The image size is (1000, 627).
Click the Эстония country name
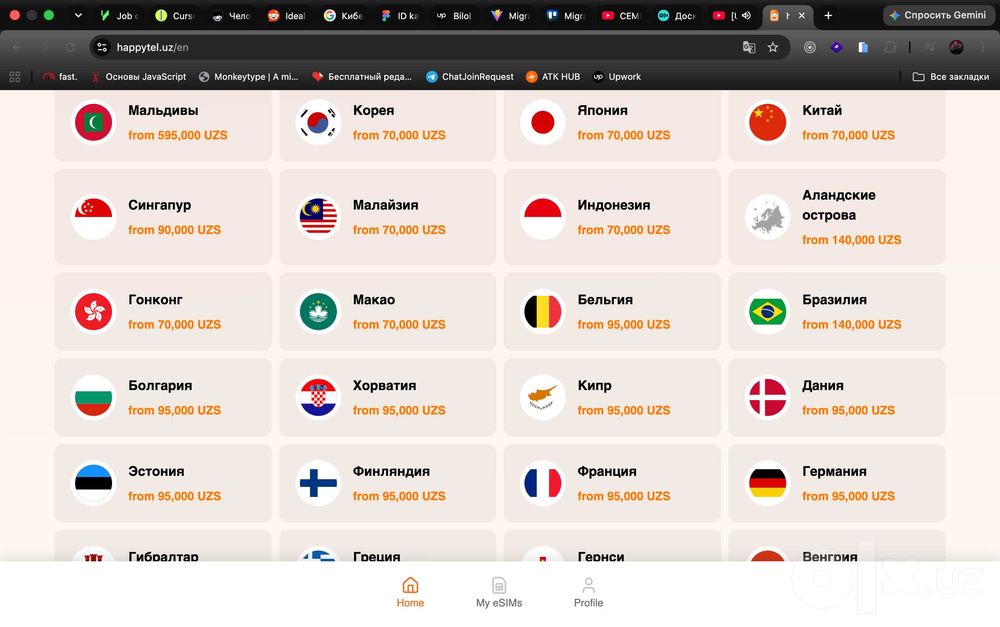pyautogui.click(x=156, y=471)
